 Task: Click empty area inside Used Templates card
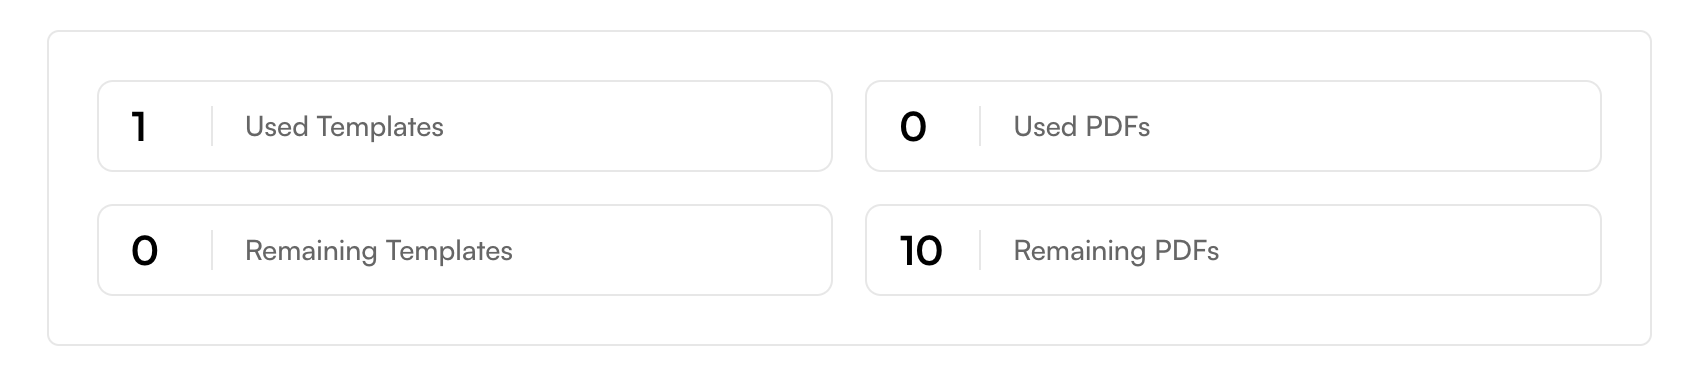640,126
